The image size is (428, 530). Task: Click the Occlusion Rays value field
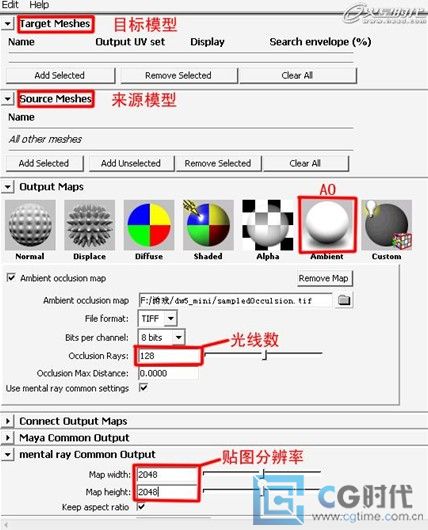pyautogui.click(x=168, y=356)
